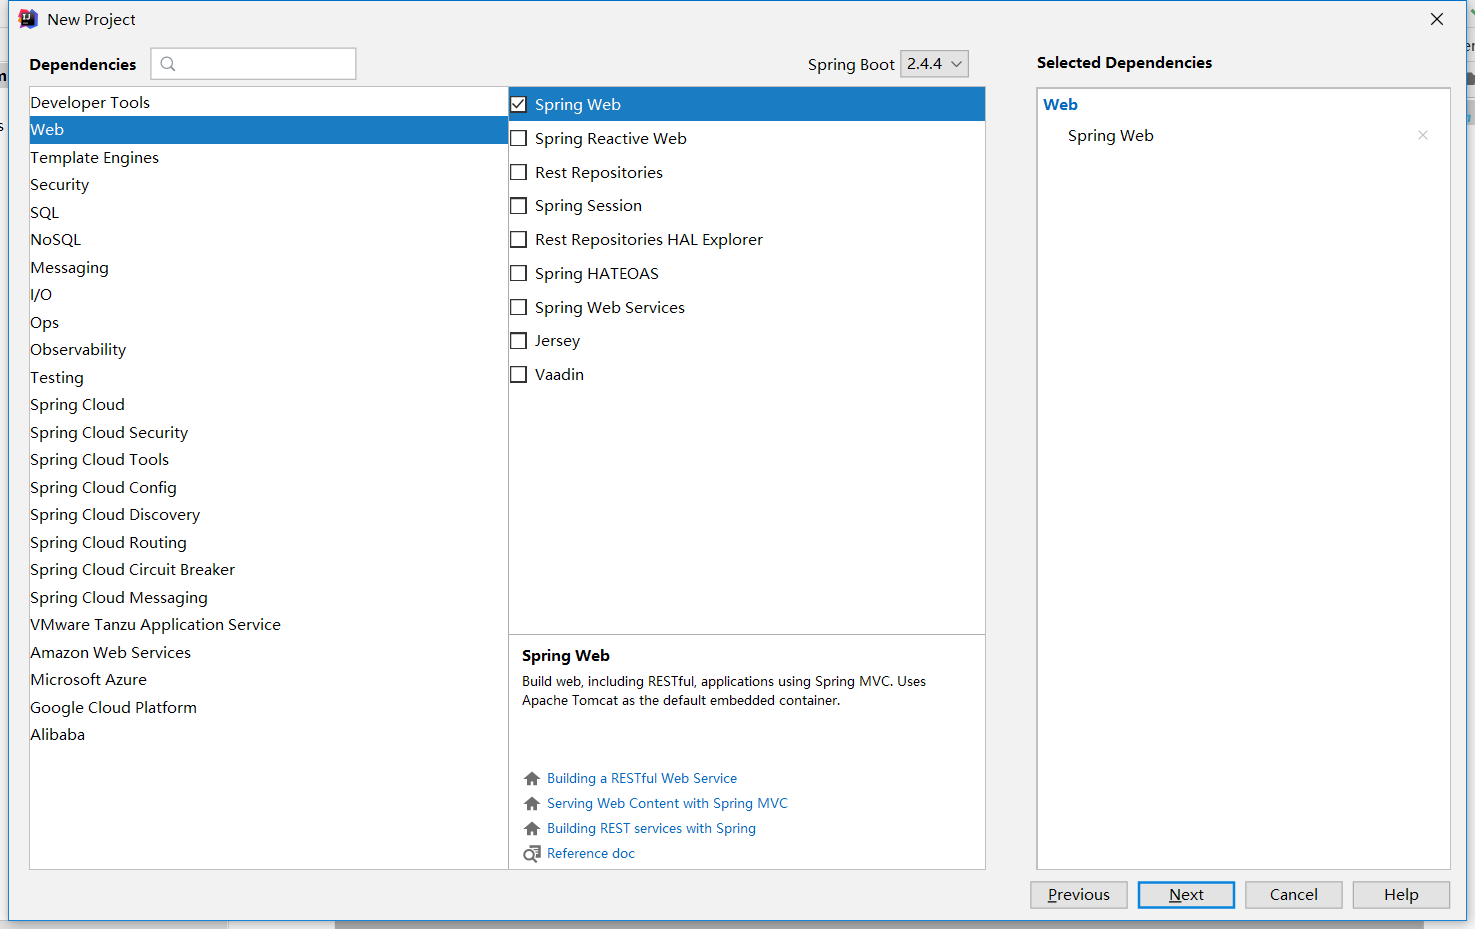Select the Messaging category
Image resolution: width=1475 pixels, height=929 pixels.
pyautogui.click(x=269, y=267)
